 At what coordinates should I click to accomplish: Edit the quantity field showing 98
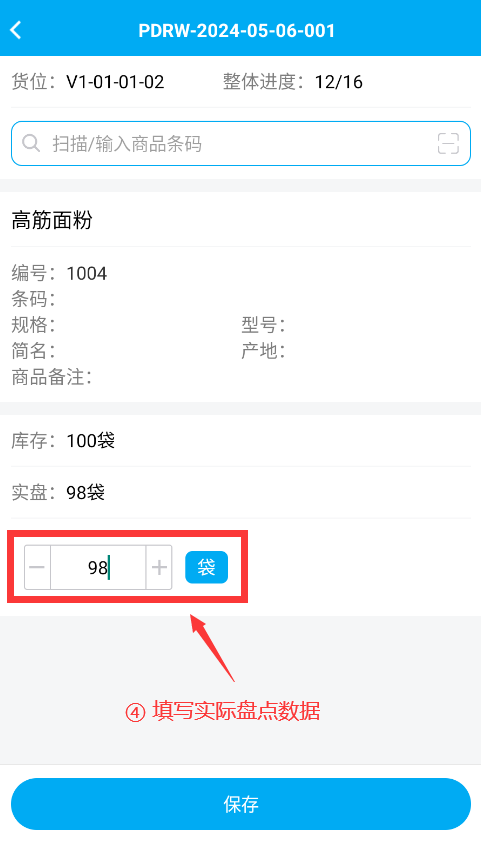[x=98, y=567]
